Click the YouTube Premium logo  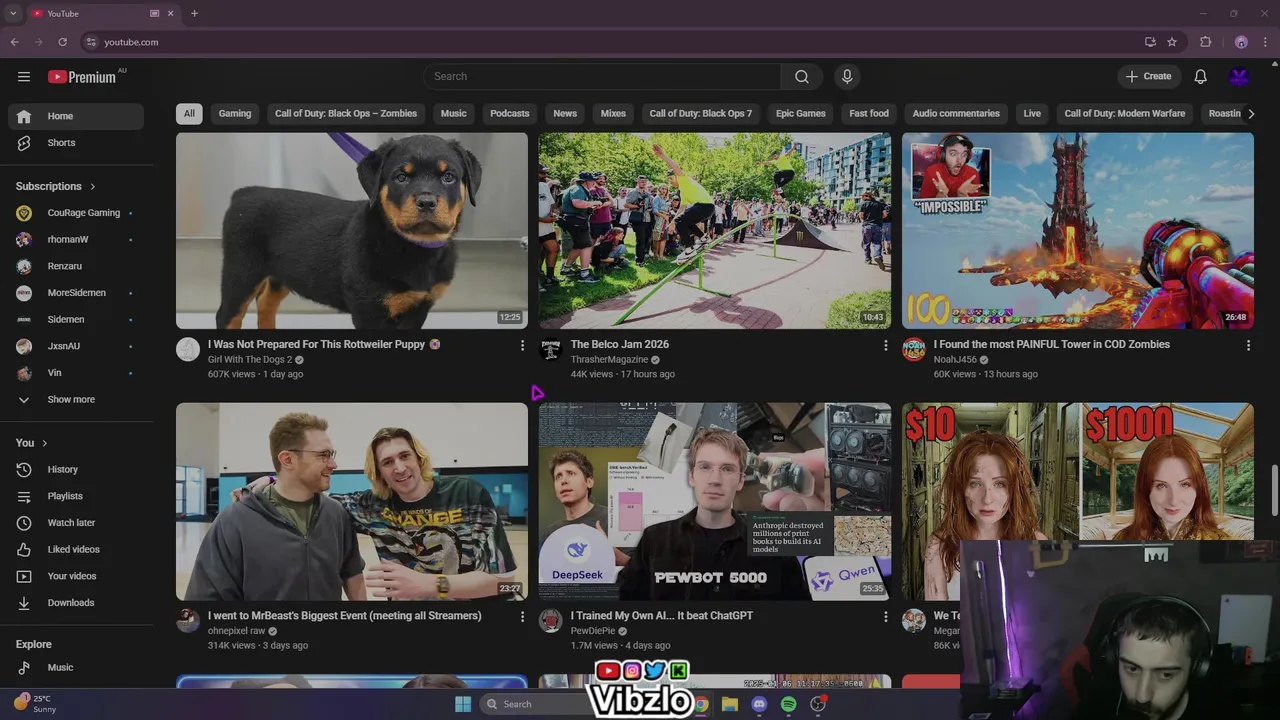click(82, 77)
